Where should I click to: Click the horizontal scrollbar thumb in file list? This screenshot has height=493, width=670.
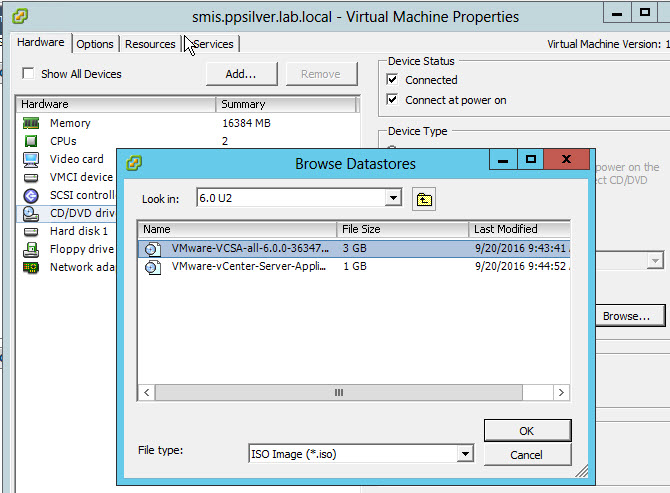pos(339,392)
